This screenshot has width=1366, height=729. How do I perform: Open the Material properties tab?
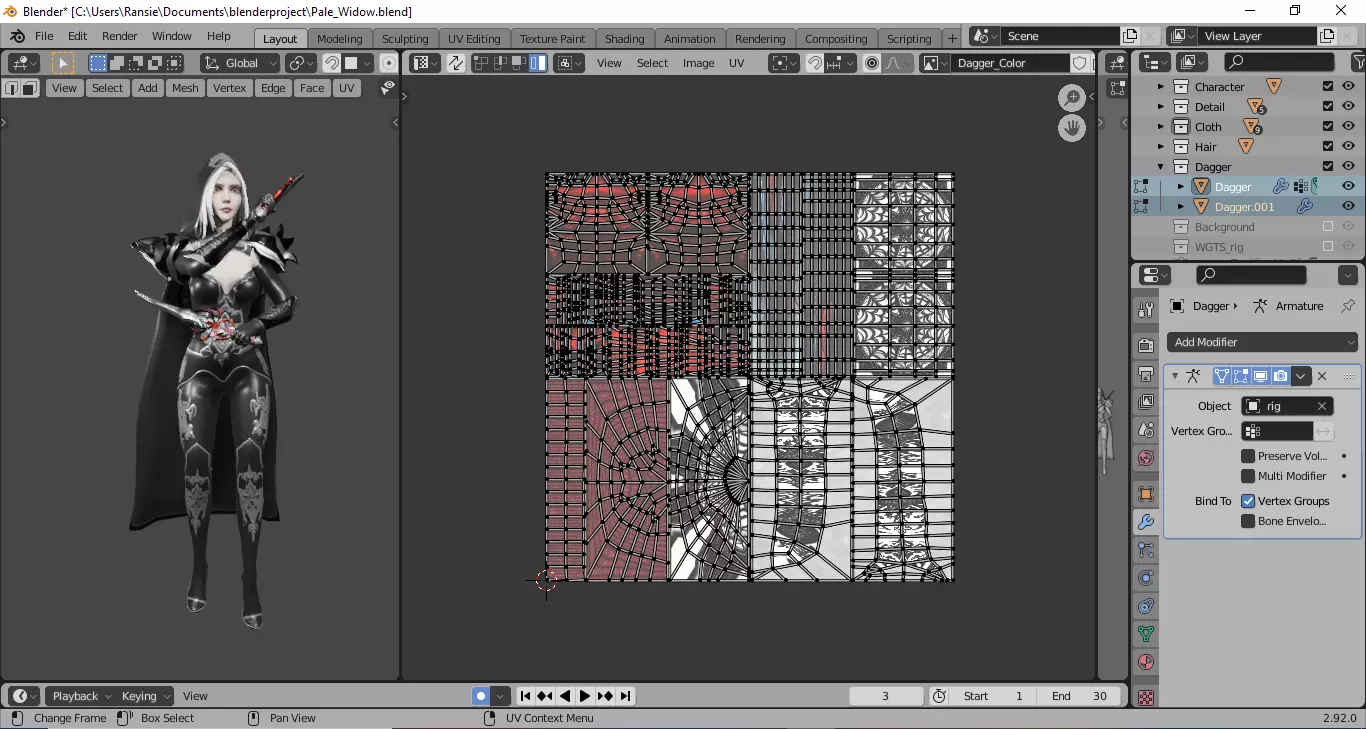tap(1146, 662)
